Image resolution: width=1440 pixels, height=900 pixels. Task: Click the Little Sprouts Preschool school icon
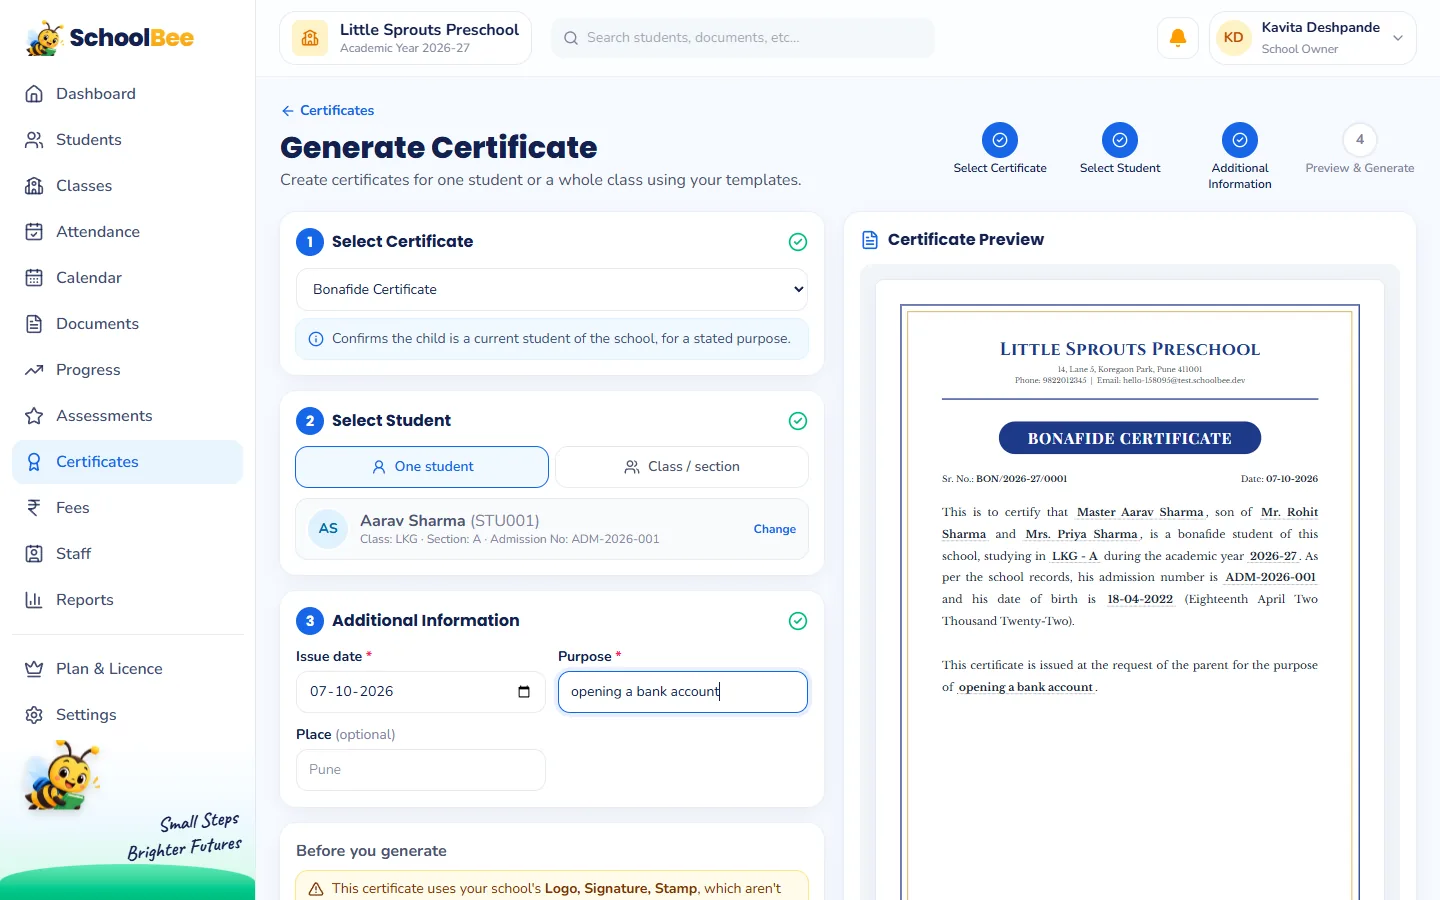(x=310, y=38)
